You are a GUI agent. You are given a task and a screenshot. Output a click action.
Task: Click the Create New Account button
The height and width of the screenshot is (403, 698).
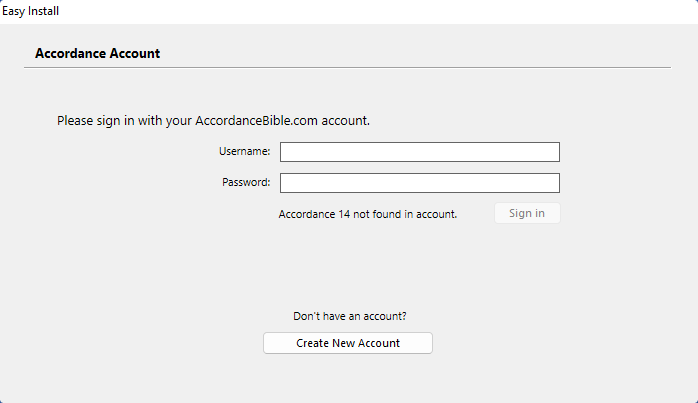point(347,343)
